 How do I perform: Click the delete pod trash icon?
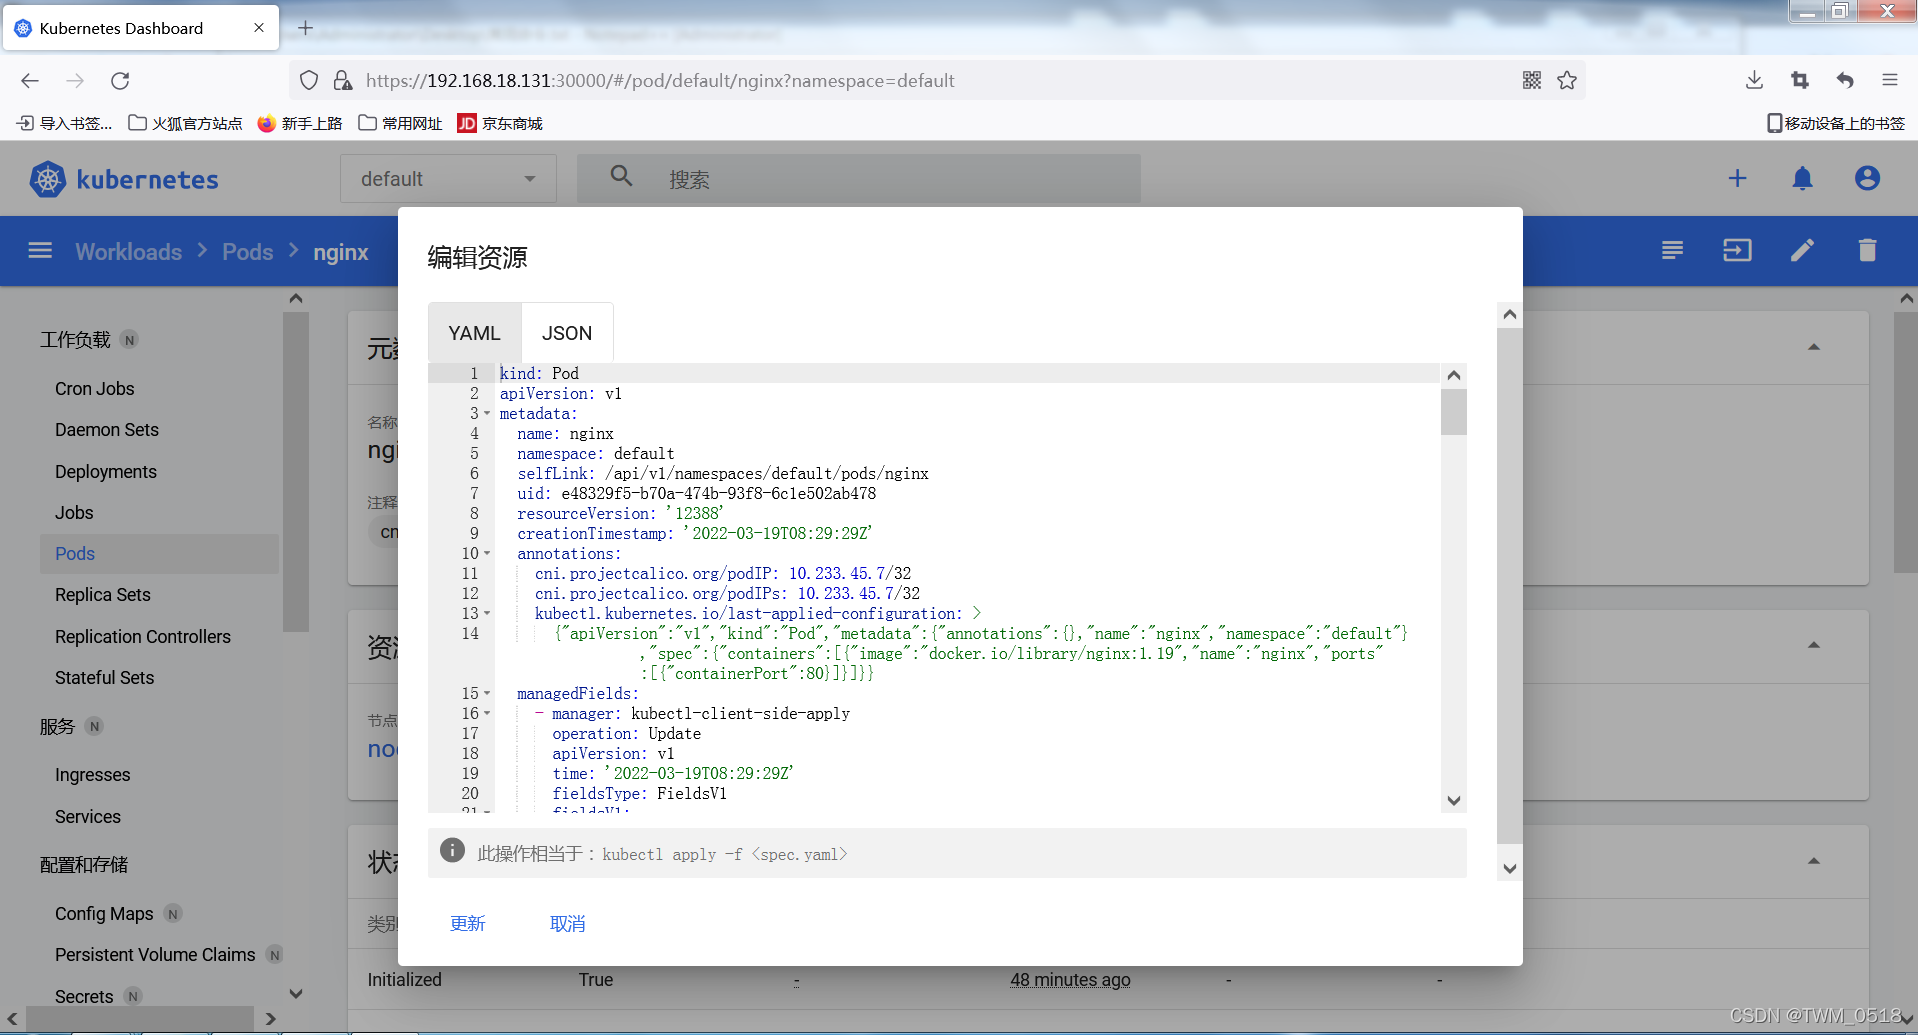click(x=1866, y=250)
